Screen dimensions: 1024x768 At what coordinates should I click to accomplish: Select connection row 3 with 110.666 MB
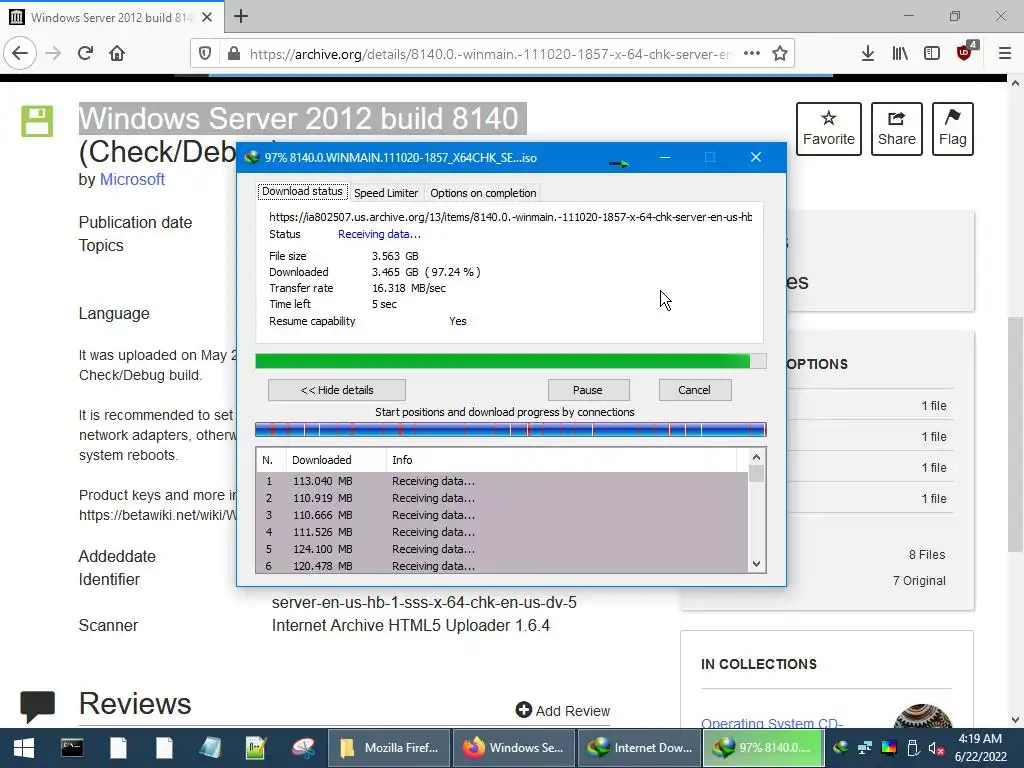pyautogui.click(x=502, y=515)
